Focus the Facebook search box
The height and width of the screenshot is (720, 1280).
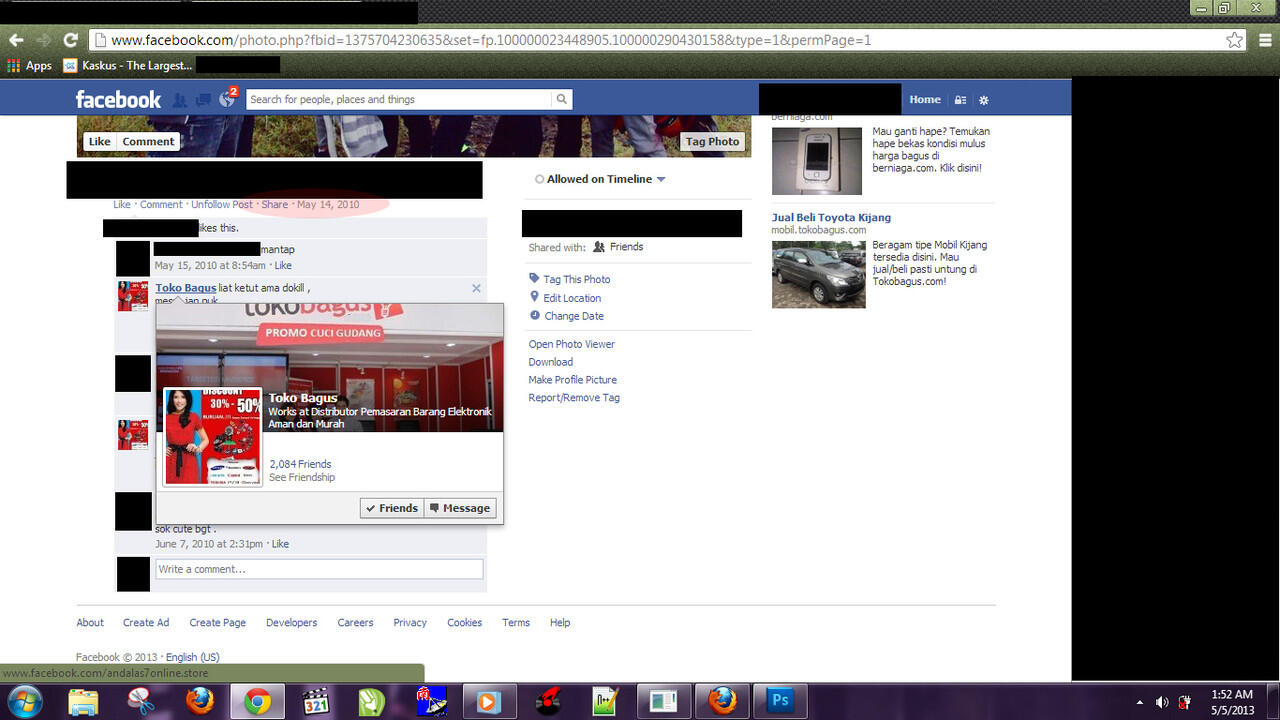(400, 99)
